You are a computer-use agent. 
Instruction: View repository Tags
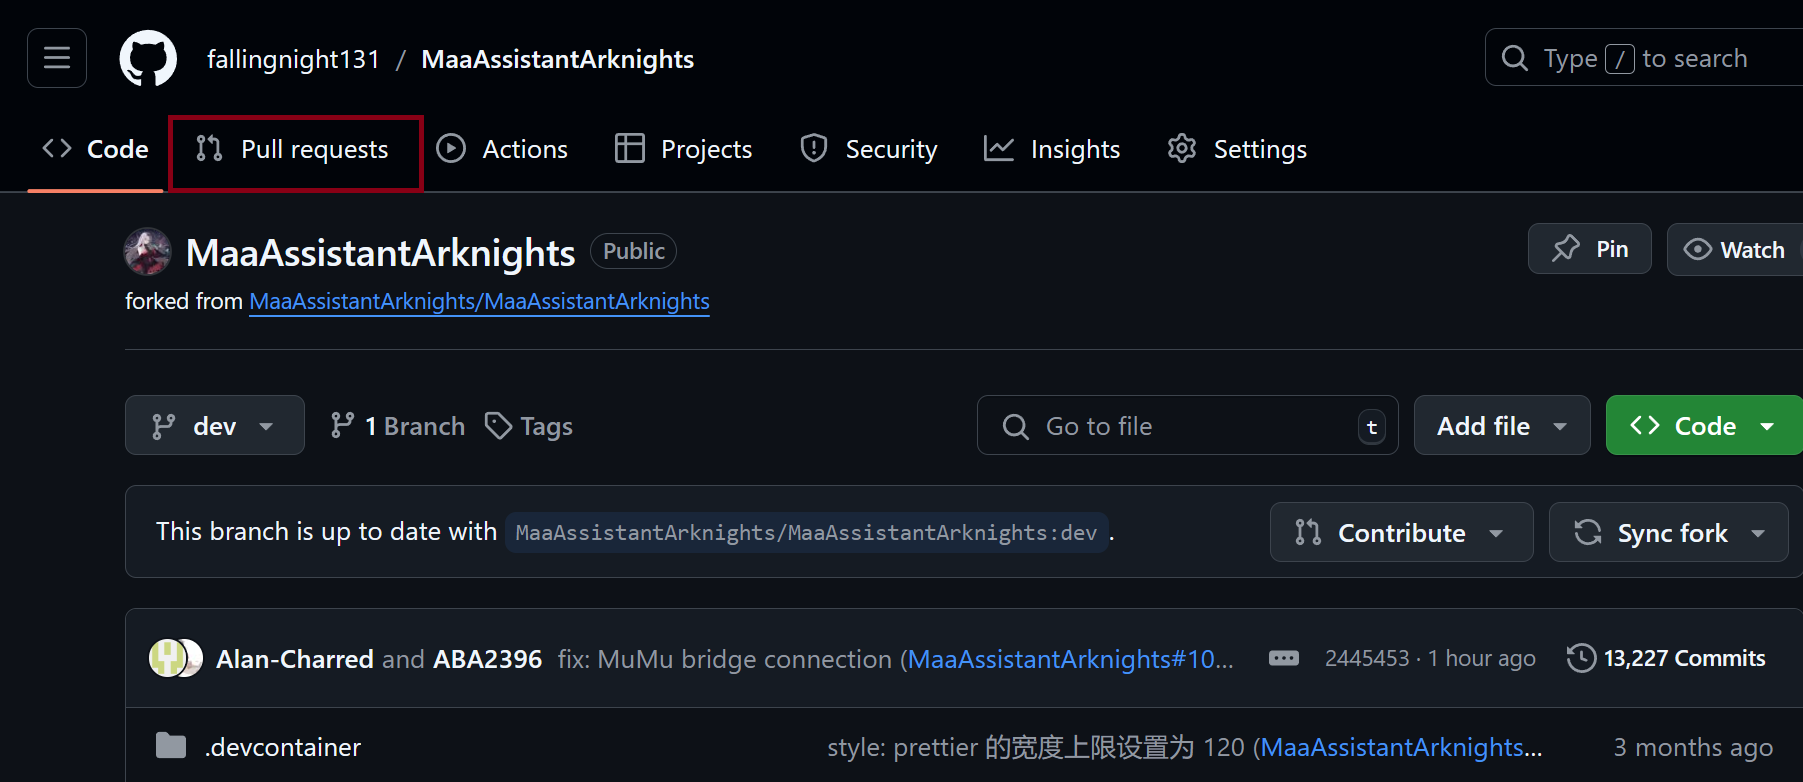coord(529,426)
